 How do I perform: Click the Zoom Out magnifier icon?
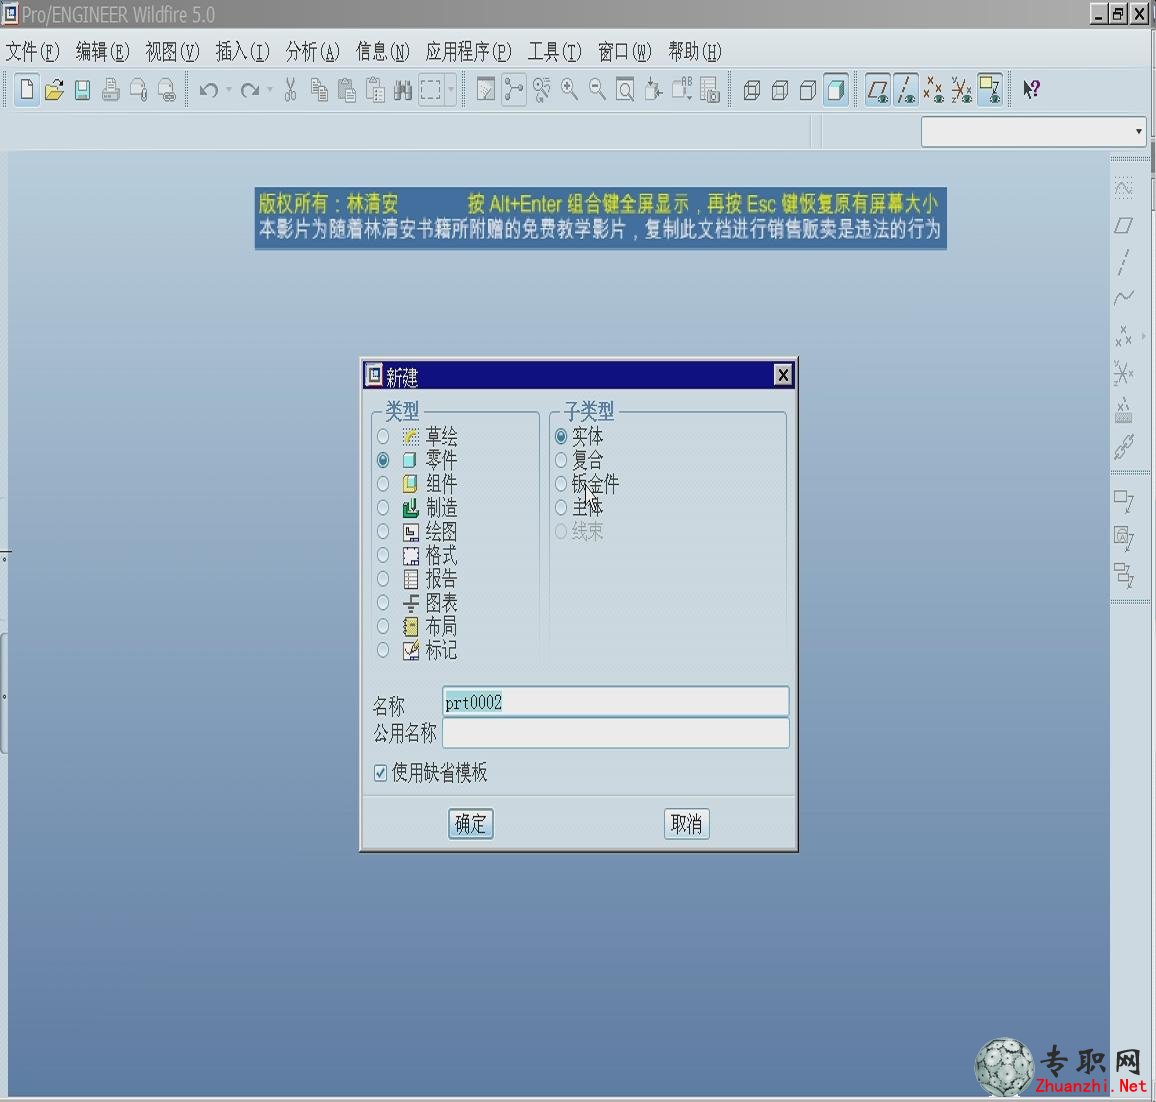coord(597,90)
